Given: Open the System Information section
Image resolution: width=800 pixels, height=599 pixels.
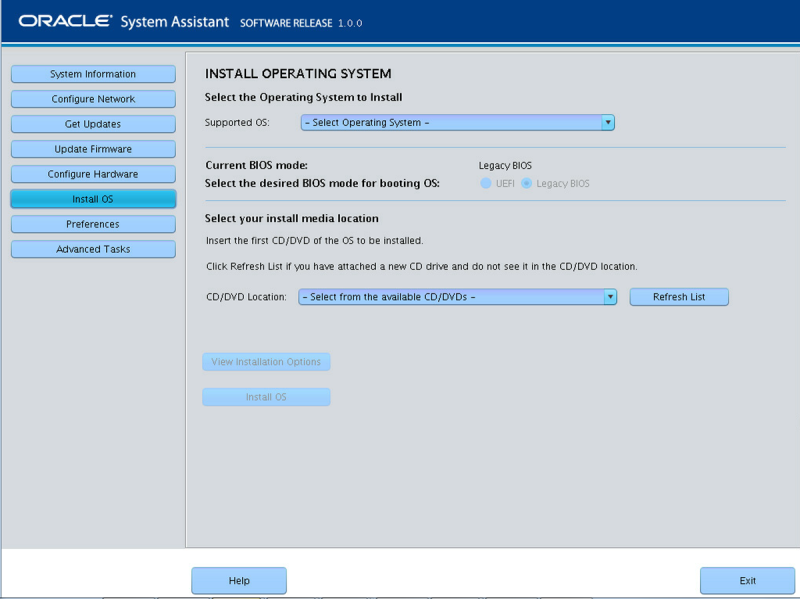Looking at the screenshot, I should [x=93, y=74].
